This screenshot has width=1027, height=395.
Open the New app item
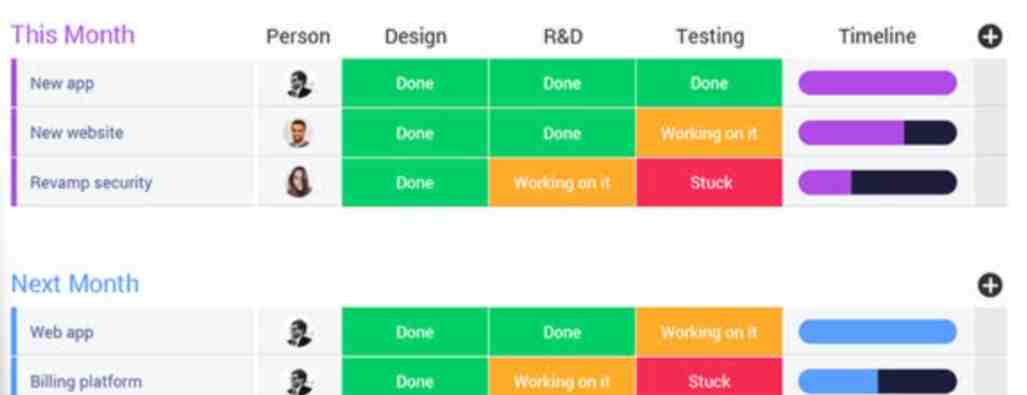[62, 84]
